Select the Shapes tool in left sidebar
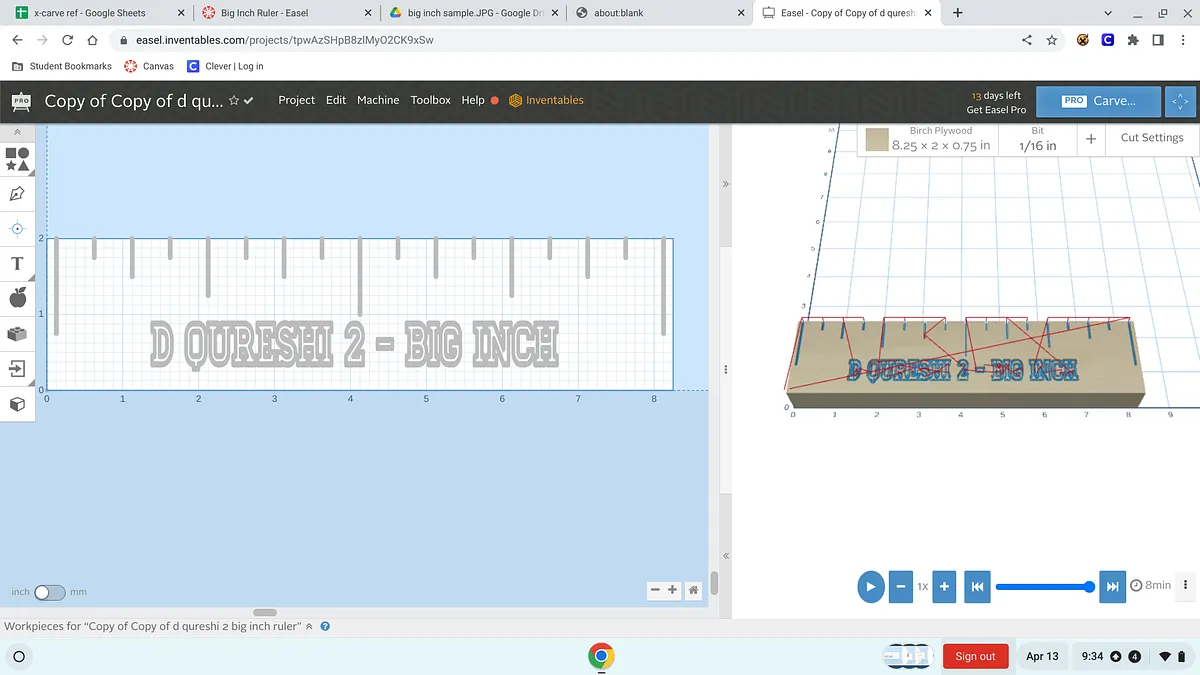 coord(17,159)
